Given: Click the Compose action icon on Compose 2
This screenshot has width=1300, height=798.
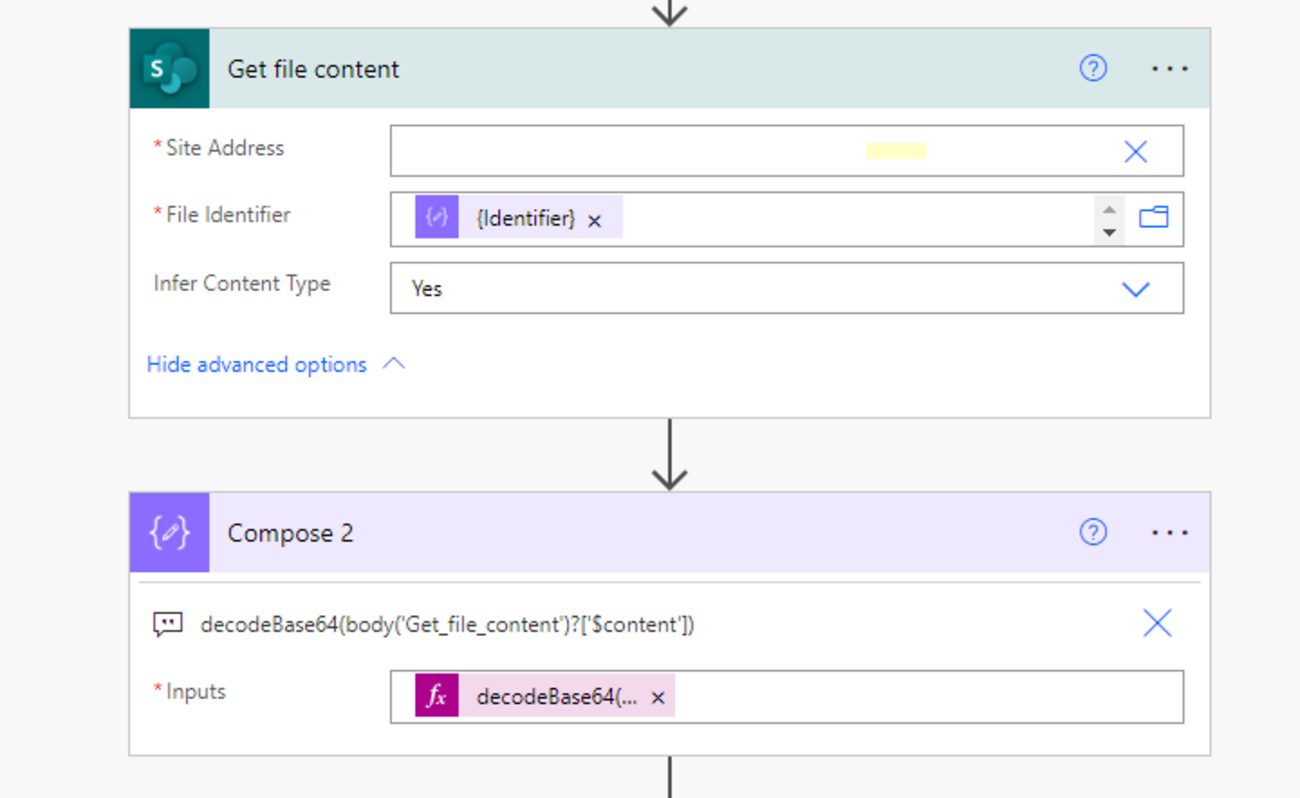Looking at the screenshot, I should (169, 533).
